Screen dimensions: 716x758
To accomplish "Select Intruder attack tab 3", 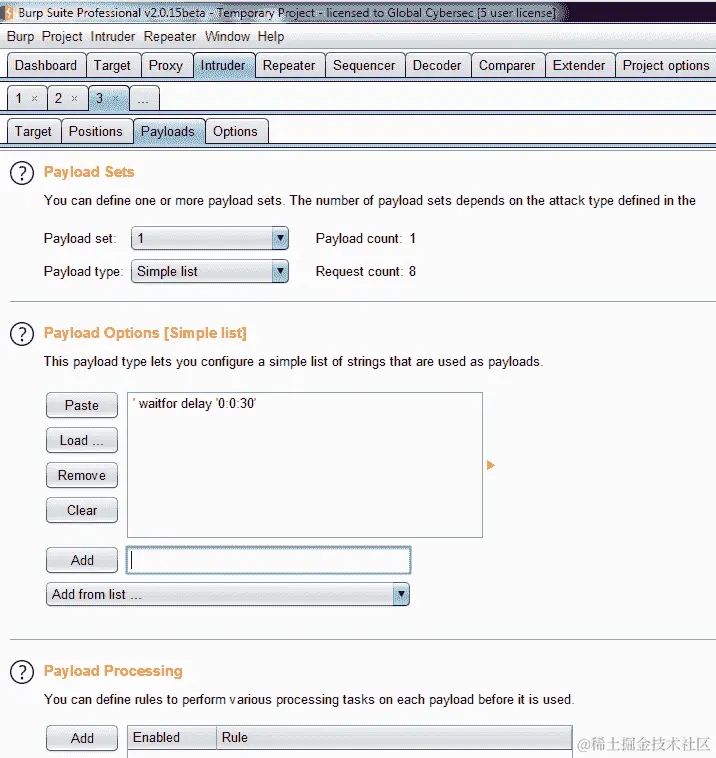I will point(100,99).
